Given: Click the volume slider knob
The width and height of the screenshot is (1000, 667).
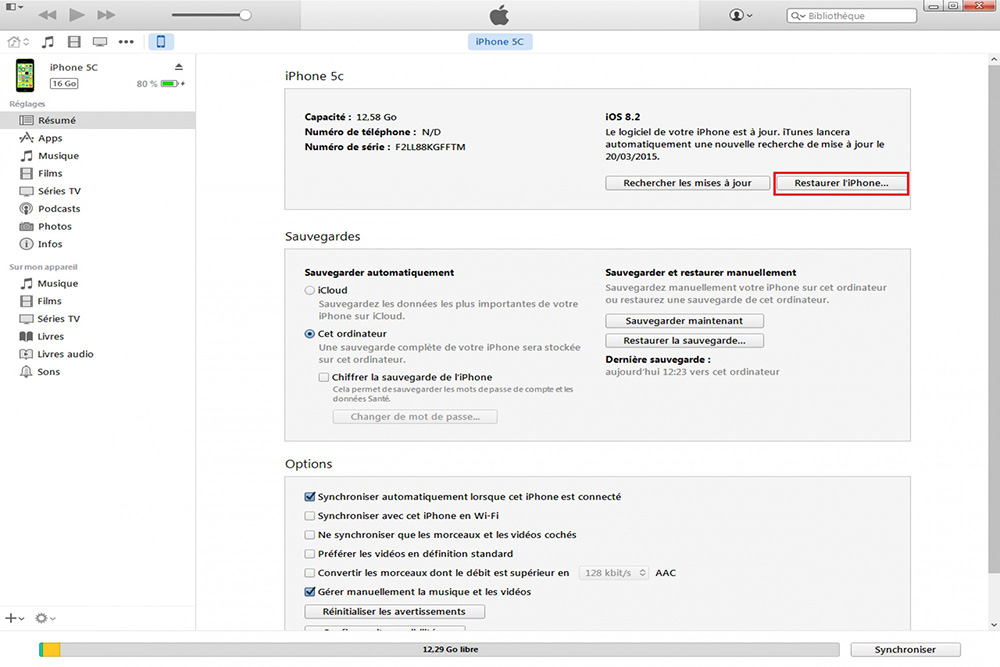Looking at the screenshot, I should coord(245,16).
